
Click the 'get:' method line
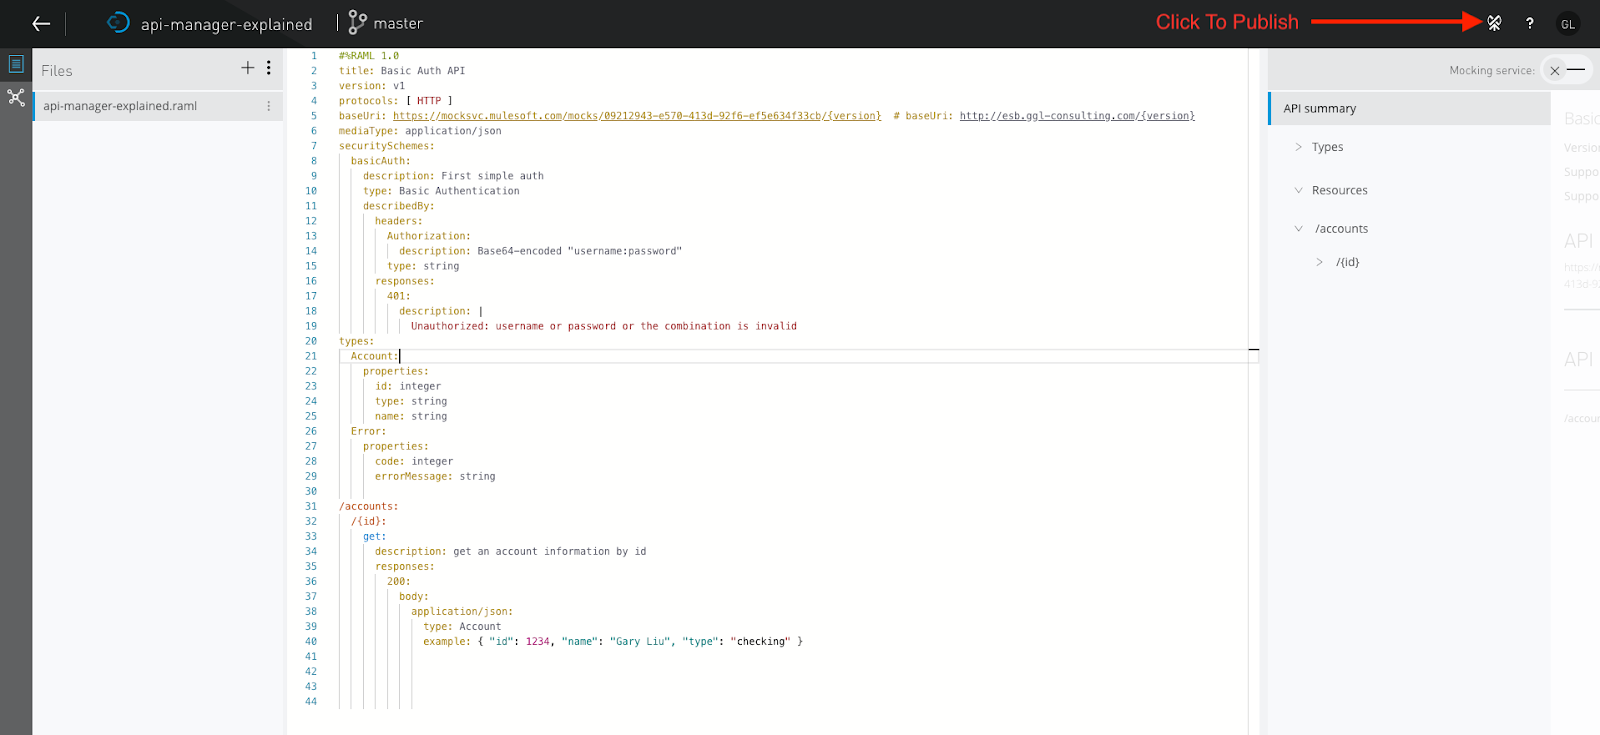tap(374, 536)
